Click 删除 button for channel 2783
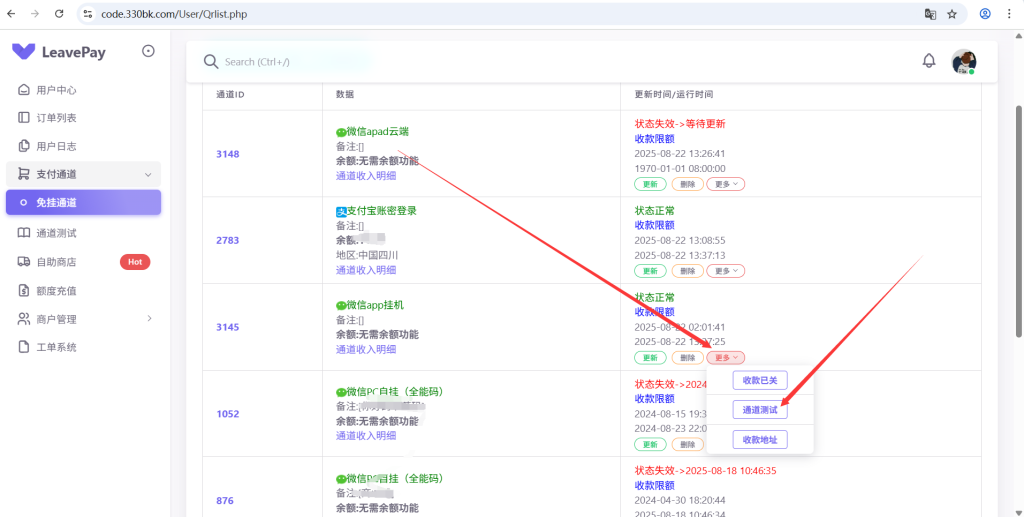The height and width of the screenshot is (517, 1024). click(688, 271)
